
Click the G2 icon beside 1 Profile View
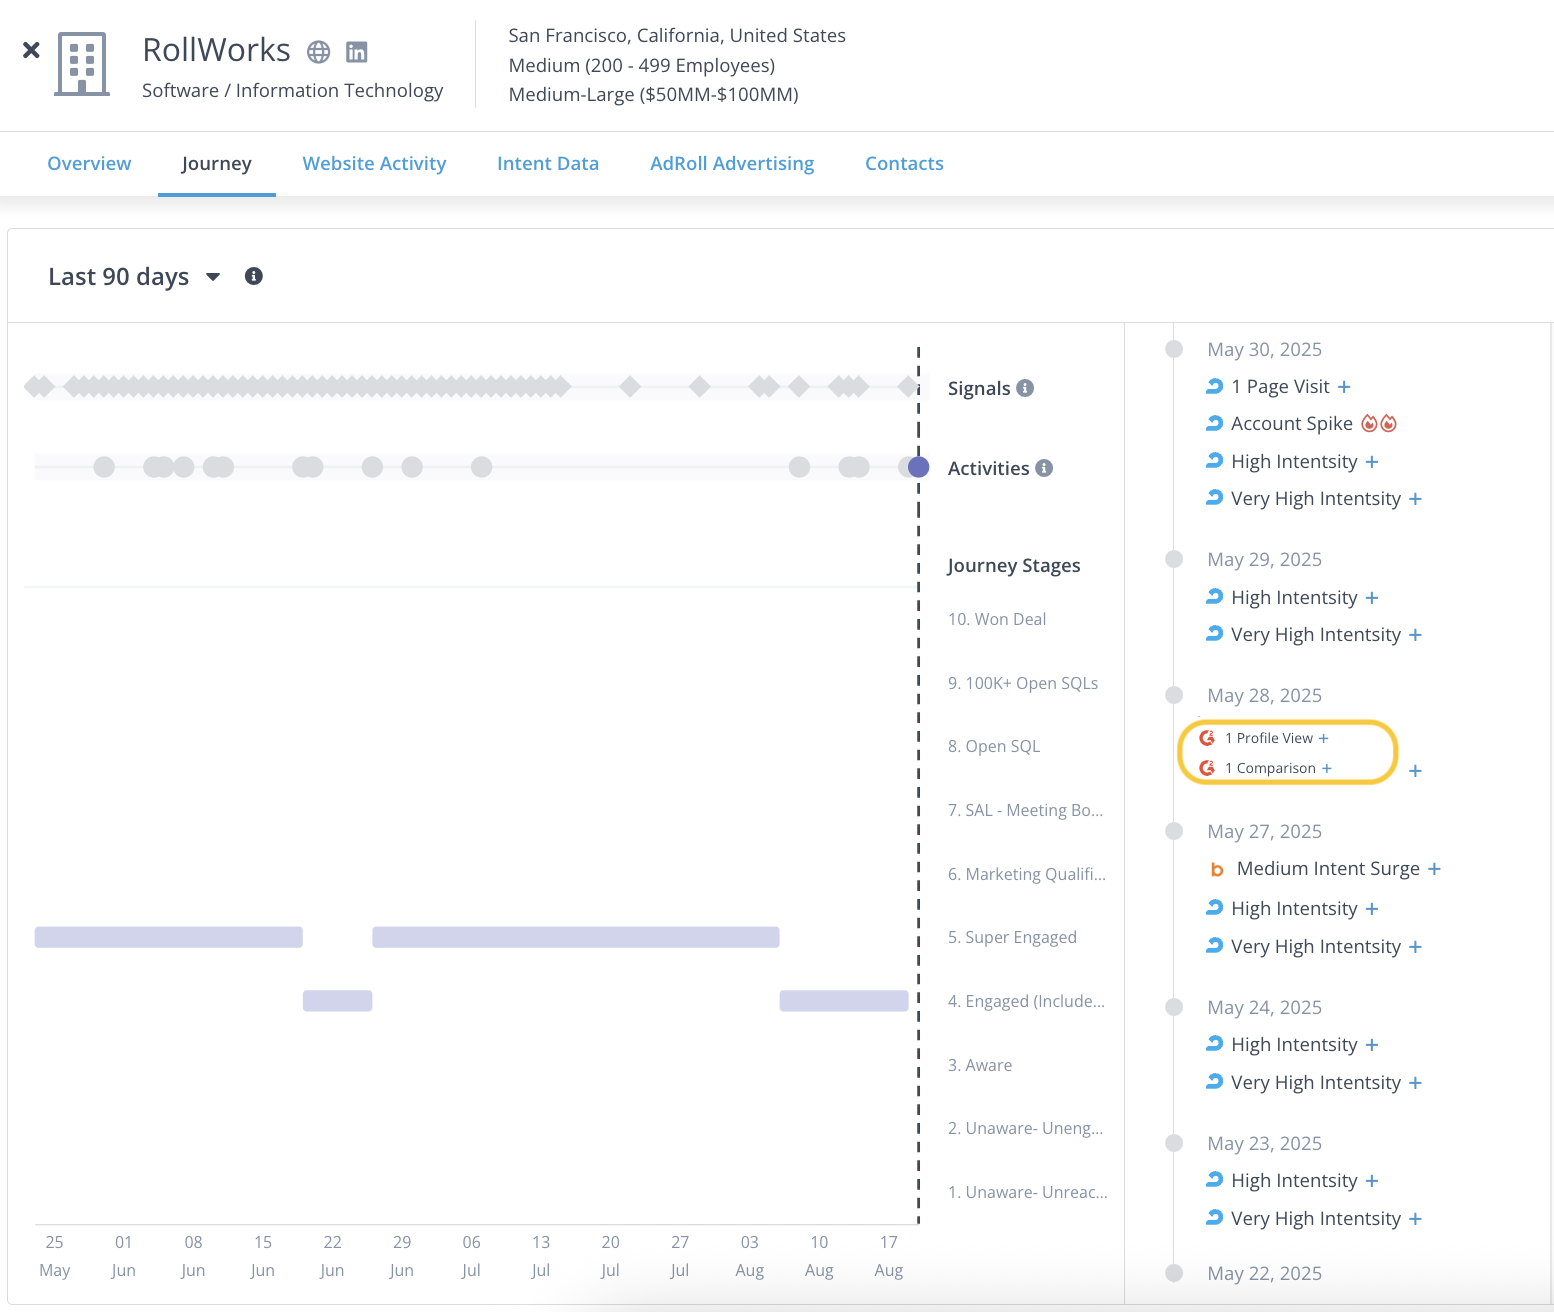point(1207,738)
